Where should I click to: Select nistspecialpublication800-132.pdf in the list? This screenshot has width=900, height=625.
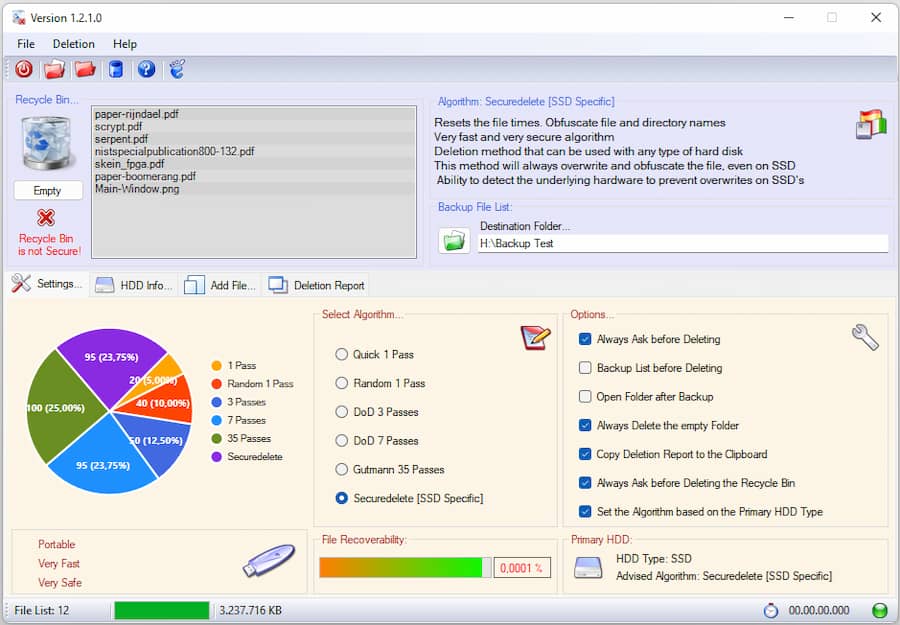(254, 152)
